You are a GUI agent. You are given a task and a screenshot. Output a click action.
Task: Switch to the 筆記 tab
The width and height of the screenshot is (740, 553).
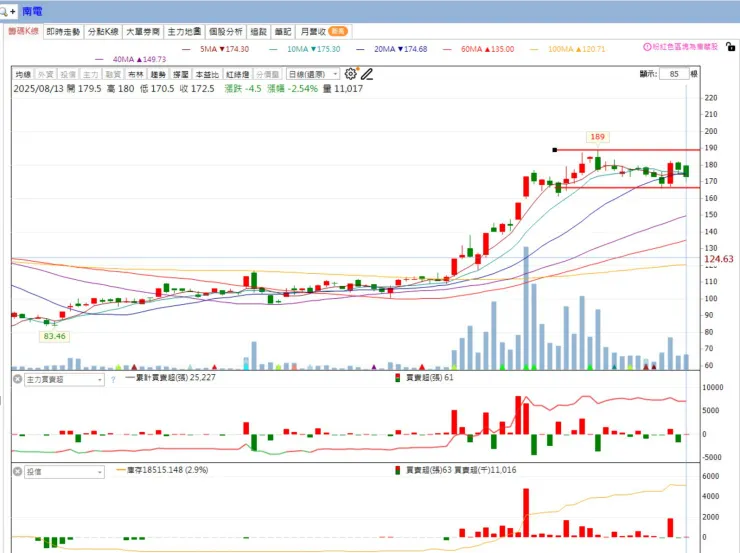click(283, 32)
